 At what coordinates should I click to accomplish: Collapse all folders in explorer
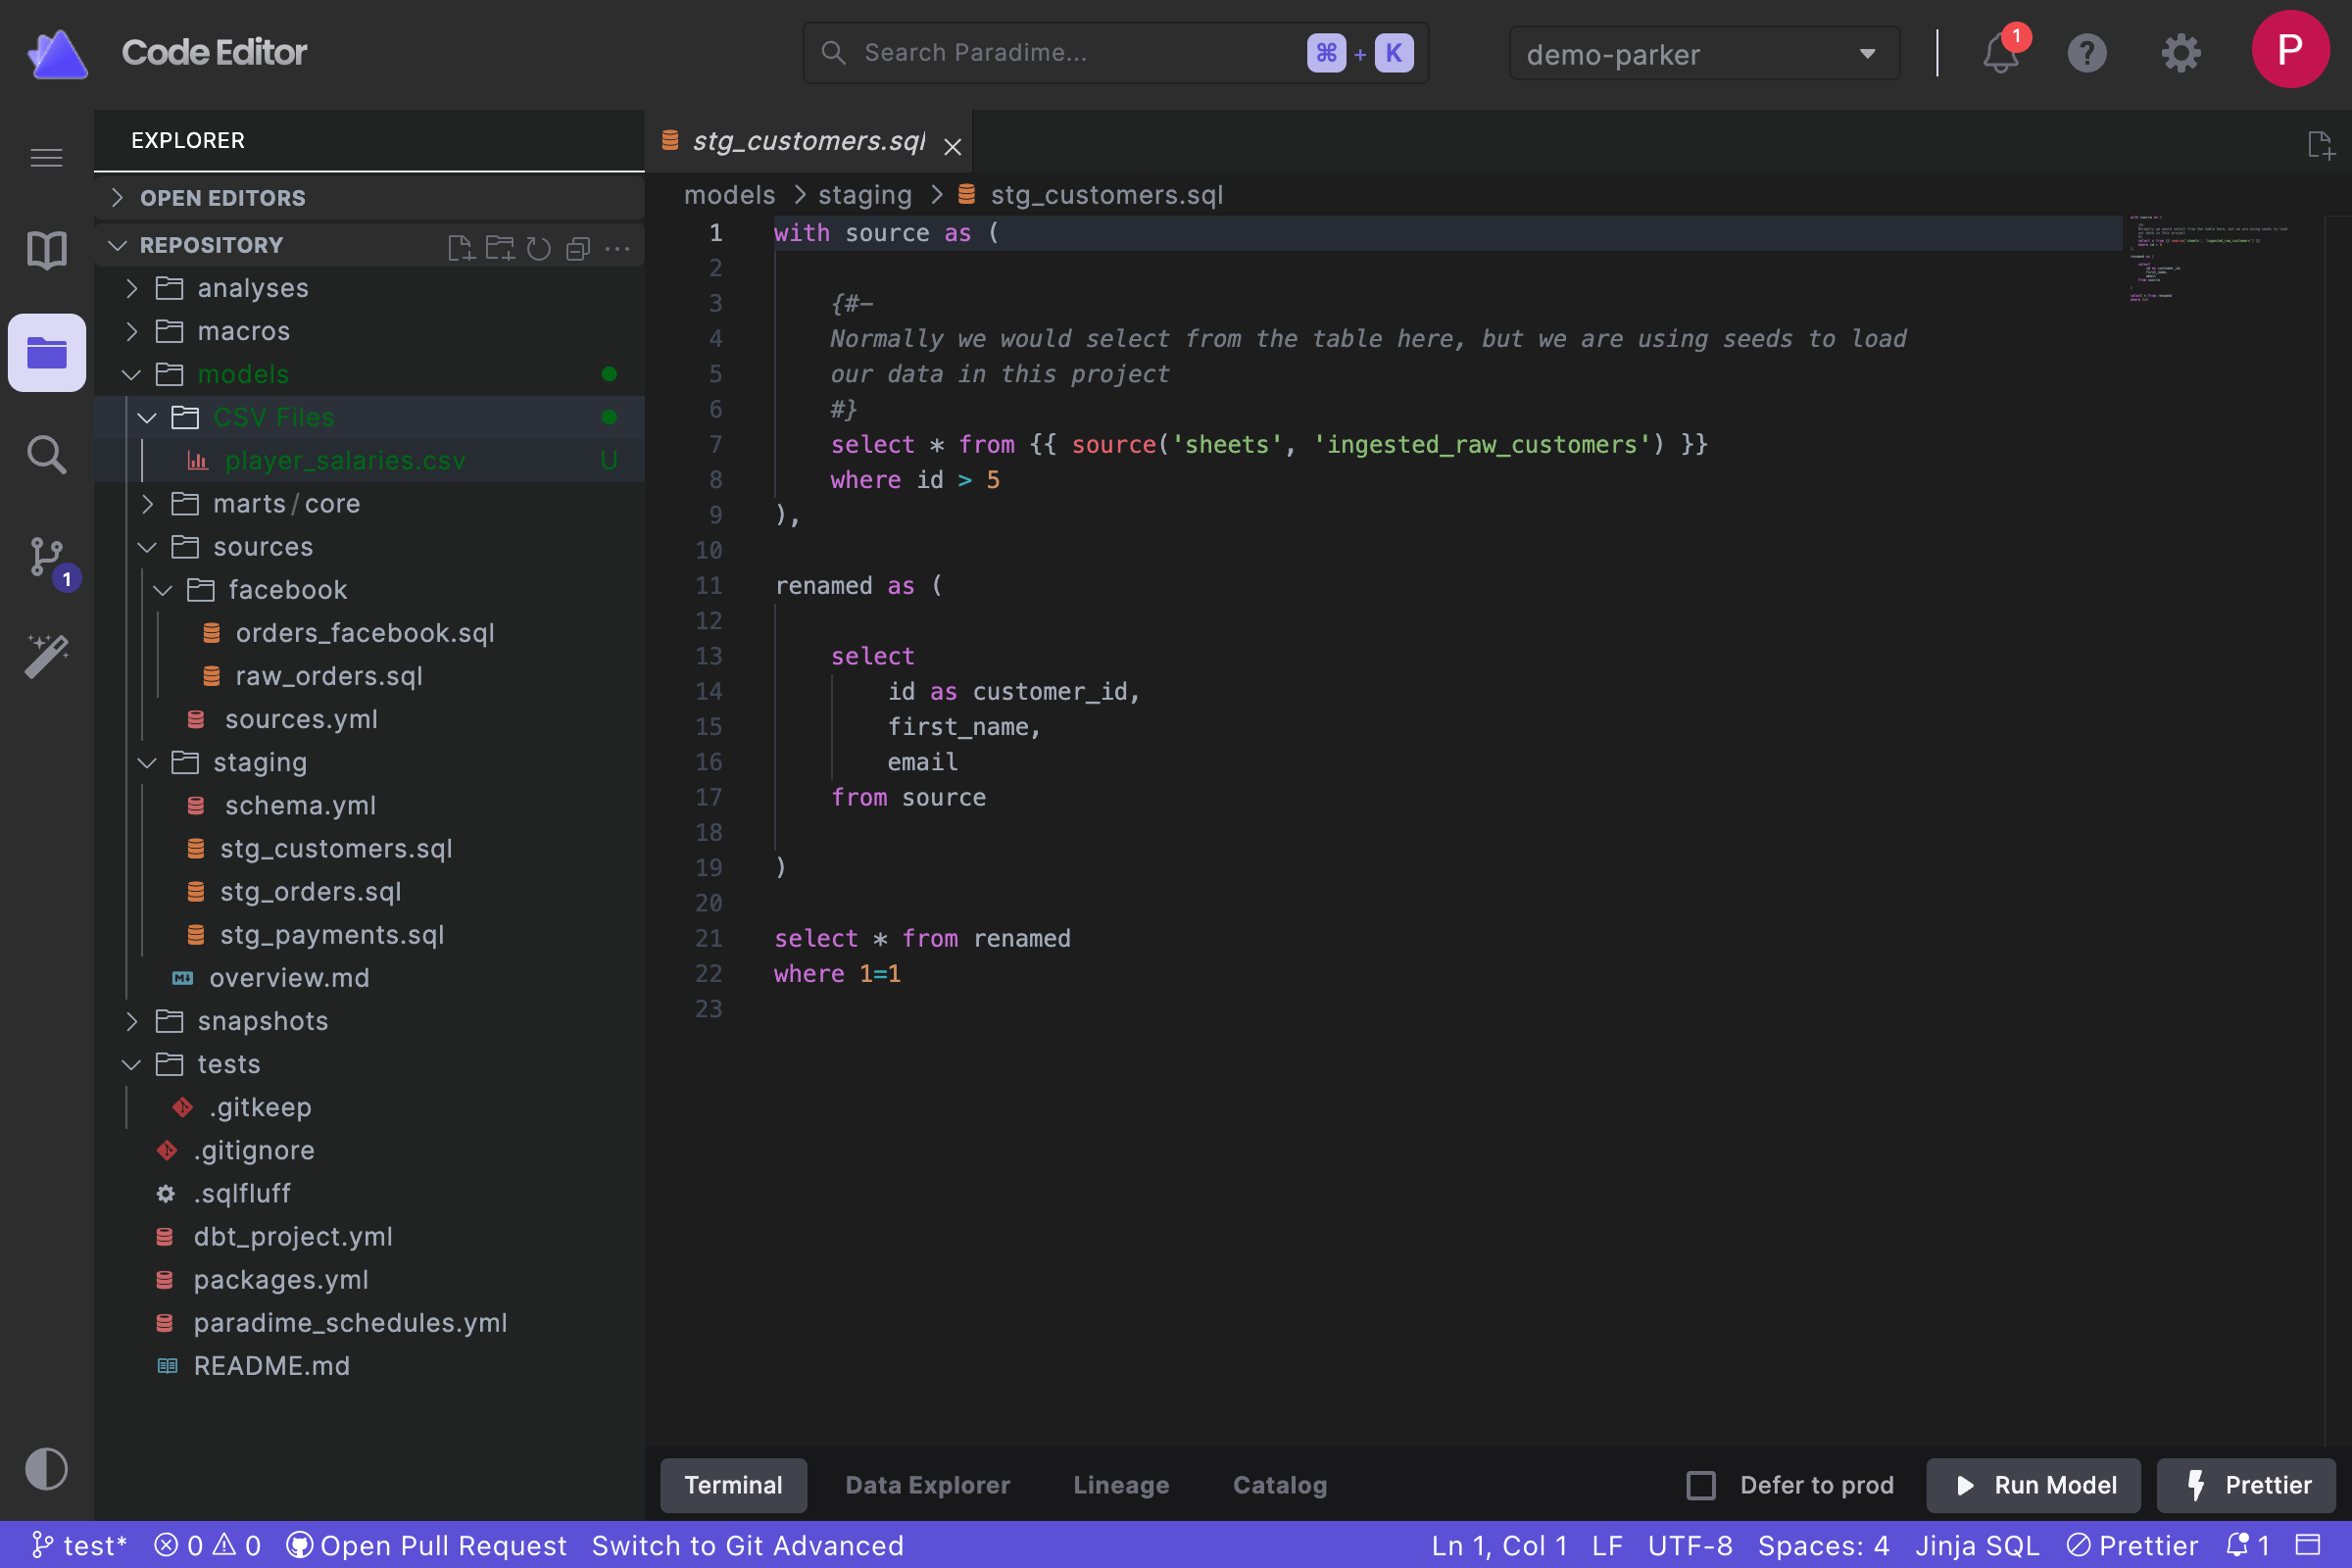pos(578,247)
